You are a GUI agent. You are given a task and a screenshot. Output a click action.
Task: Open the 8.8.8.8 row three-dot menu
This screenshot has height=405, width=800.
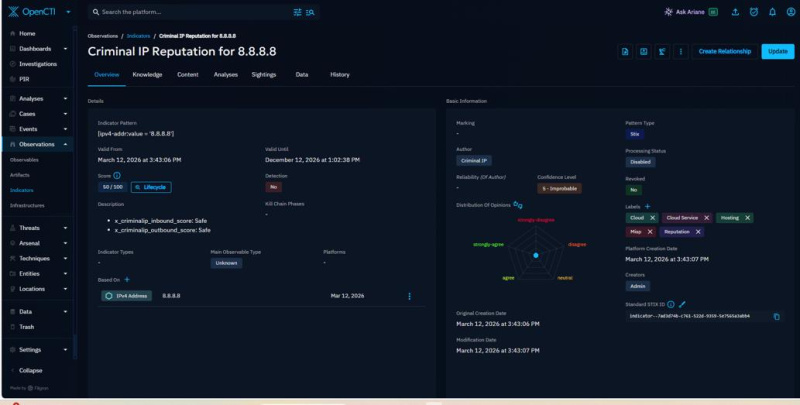[409, 296]
